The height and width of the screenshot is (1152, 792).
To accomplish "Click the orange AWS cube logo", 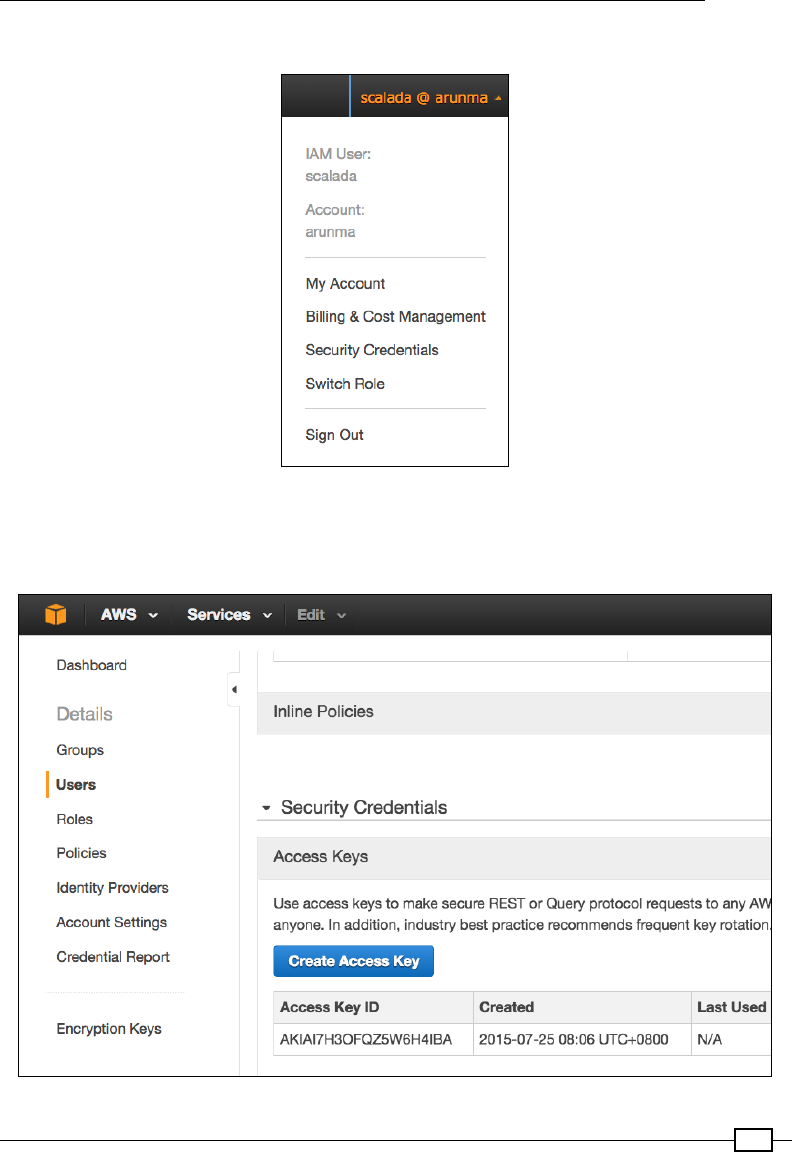I will click(56, 615).
